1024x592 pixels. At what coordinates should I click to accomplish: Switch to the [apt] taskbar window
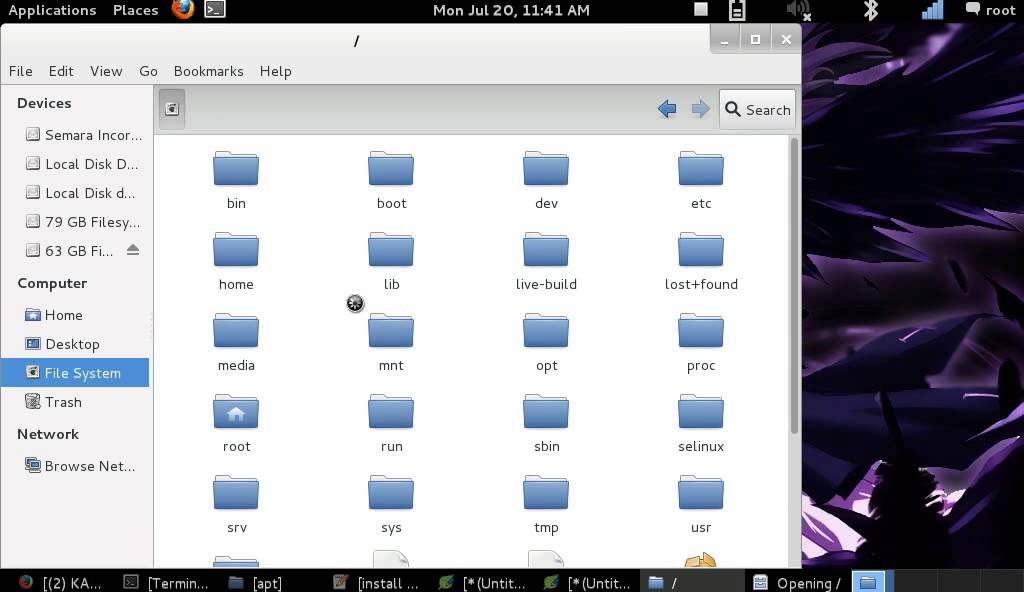pyautogui.click(x=255, y=582)
